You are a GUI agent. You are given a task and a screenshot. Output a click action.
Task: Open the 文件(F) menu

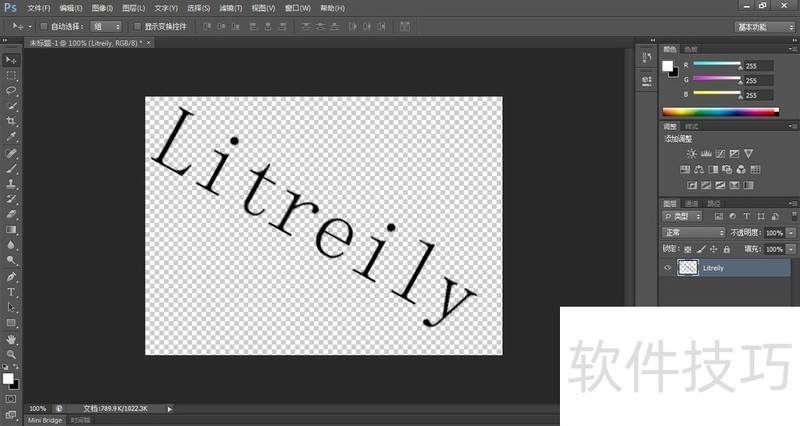(39, 8)
